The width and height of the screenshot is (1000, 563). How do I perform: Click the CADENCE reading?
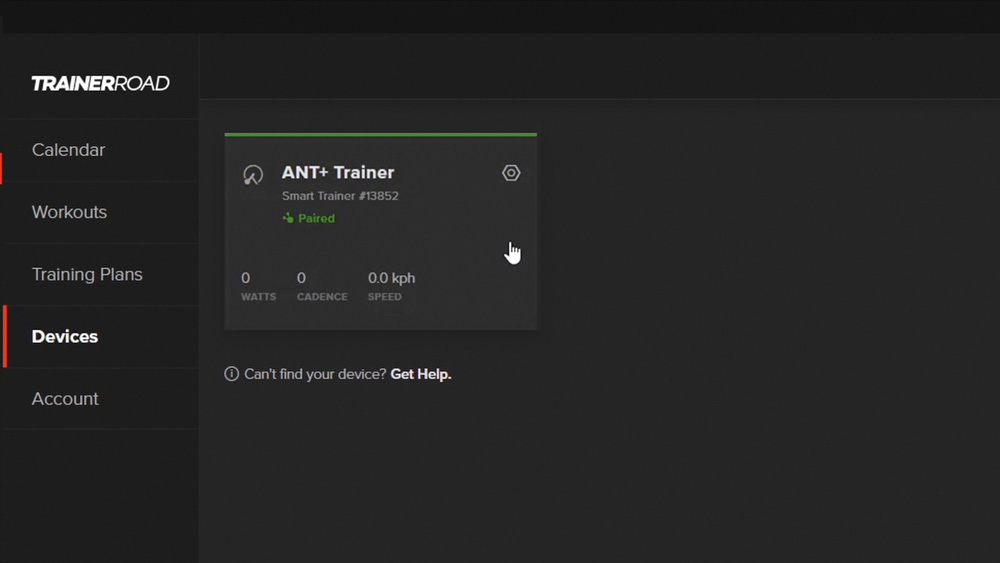pos(322,286)
